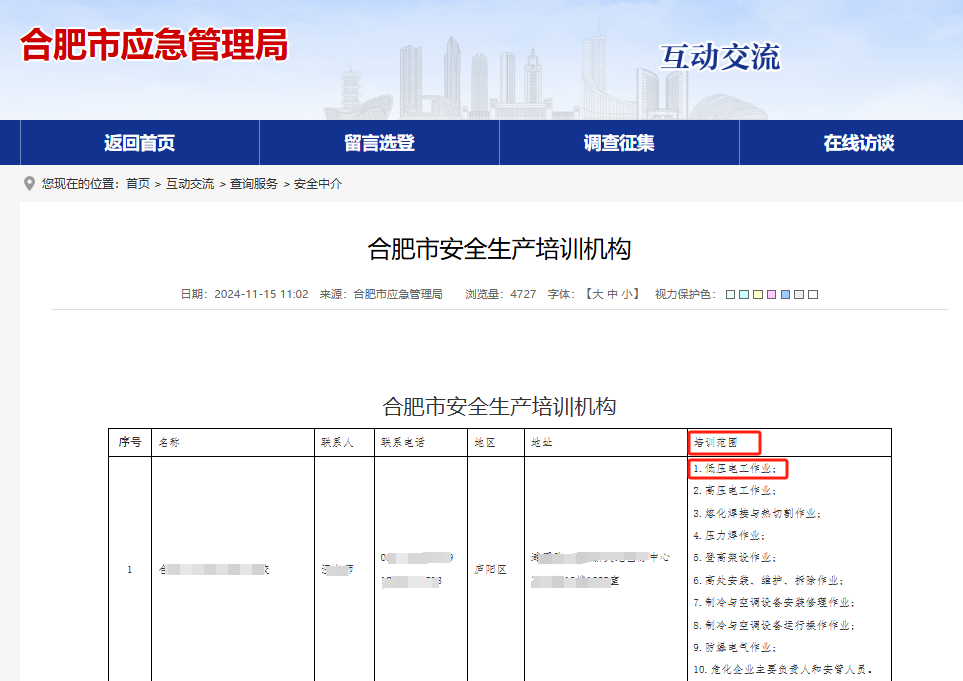The width and height of the screenshot is (963, 681).
Task: Click the 合肥市应急管理局 site logo
Action: coord(154,45)
